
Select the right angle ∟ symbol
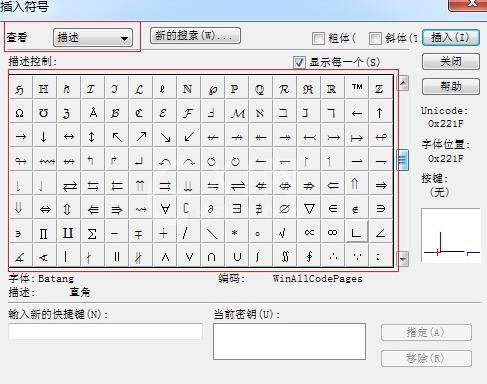pyautogui.click(x=357, y=233)
